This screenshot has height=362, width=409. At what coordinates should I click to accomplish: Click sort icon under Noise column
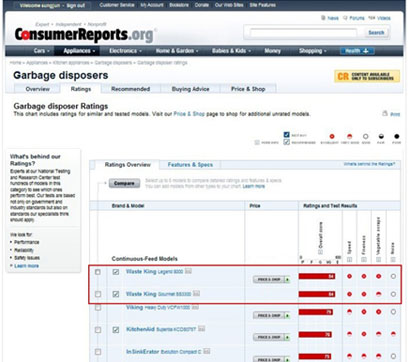coord(393,259)
